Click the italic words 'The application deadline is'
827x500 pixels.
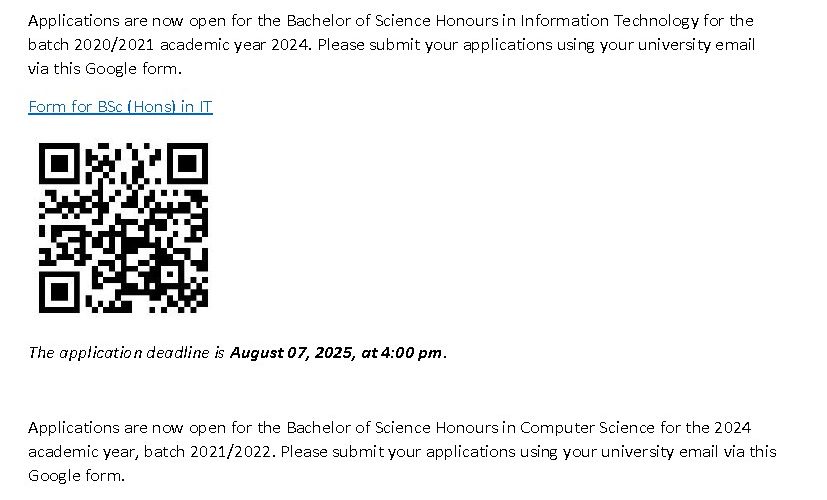click(127, 352)
